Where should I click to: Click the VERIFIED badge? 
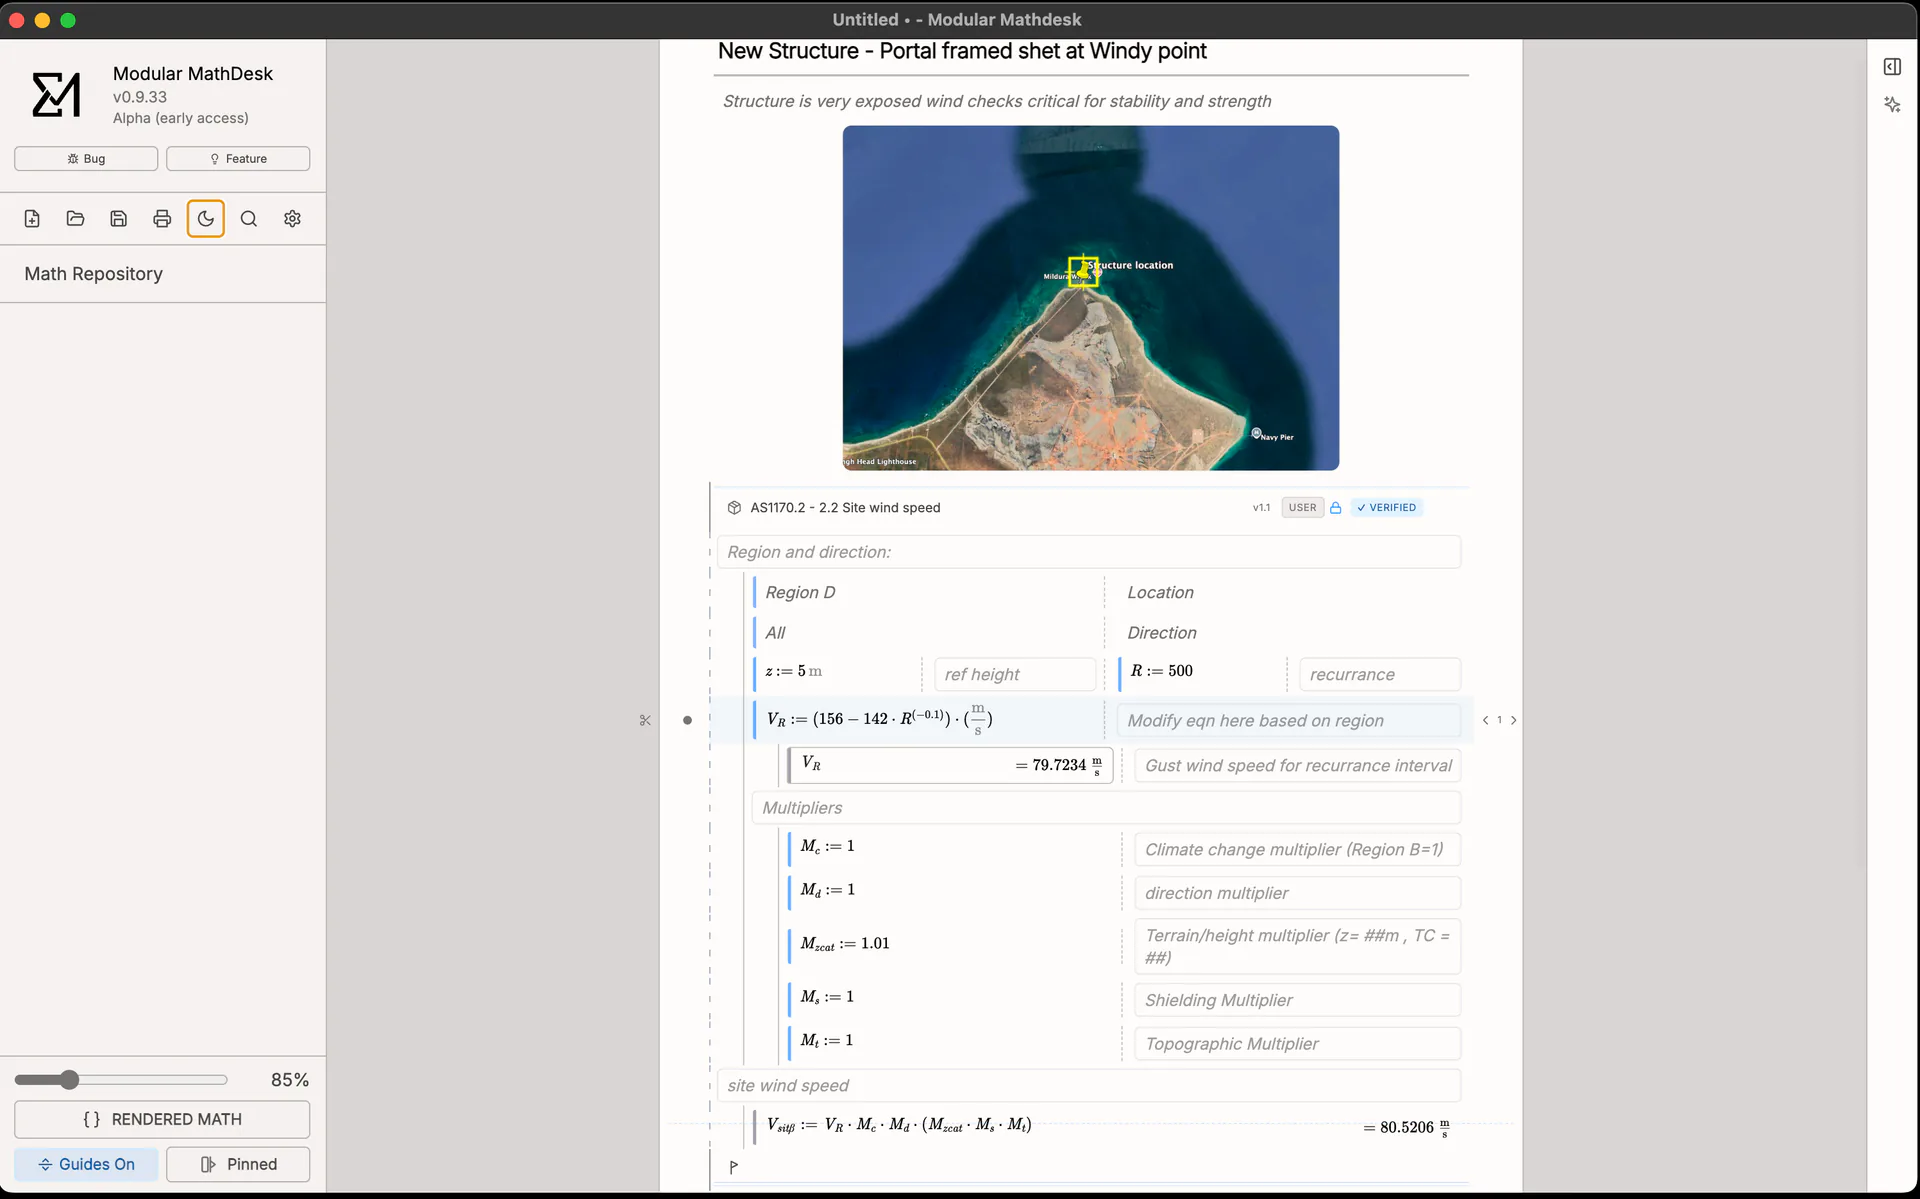(1387, 508)
